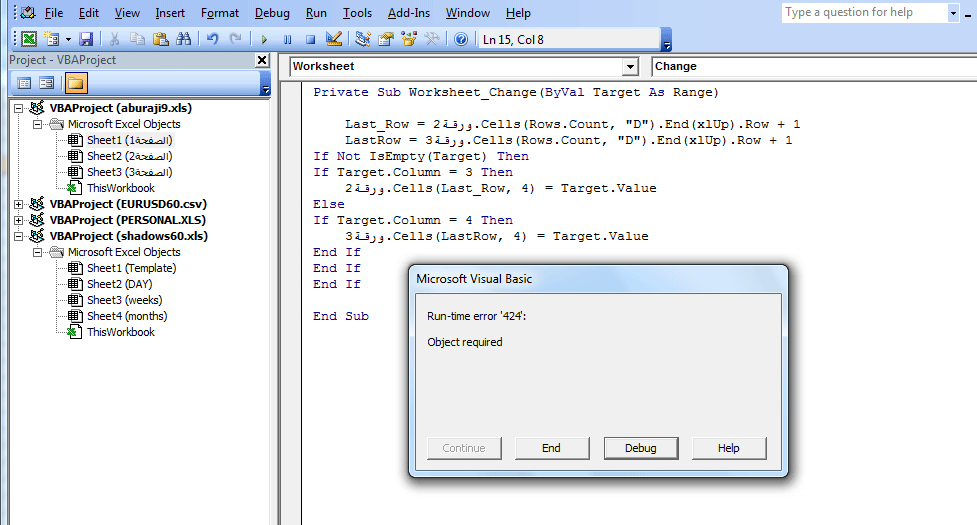Click the Find binoculars icon
The width and height of the screenshot is (977, 525).
coord(183,39)
